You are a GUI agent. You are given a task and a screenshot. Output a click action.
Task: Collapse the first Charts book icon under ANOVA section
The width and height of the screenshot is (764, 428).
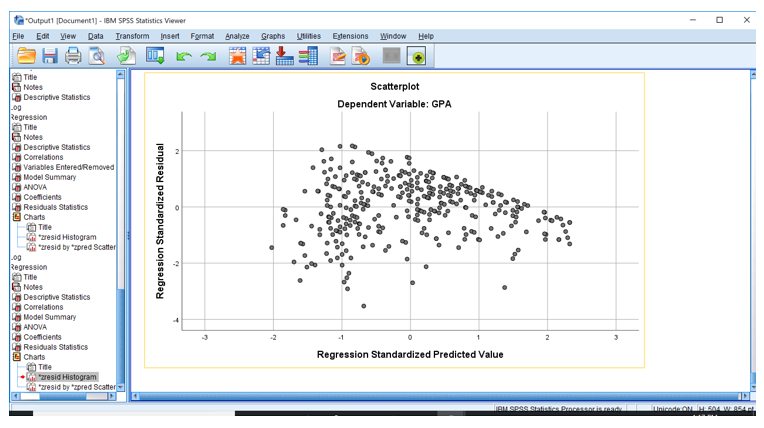17,217
